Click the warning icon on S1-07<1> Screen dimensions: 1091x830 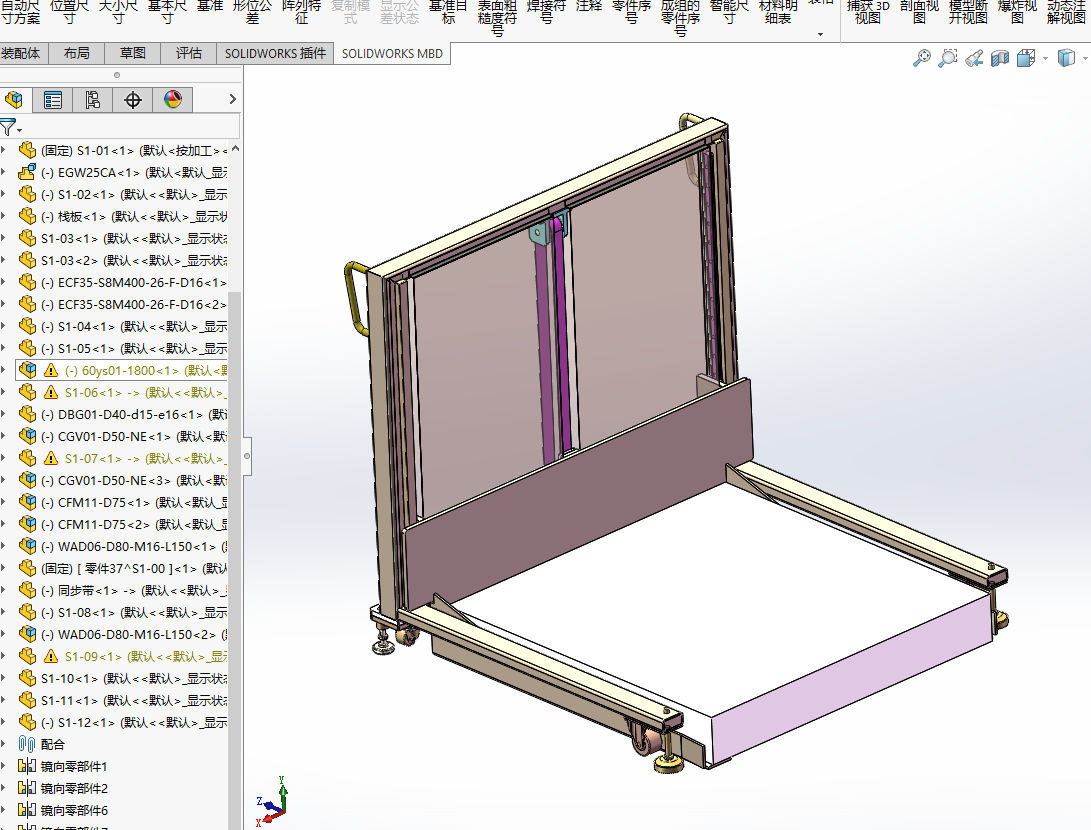(x=51, y=458)
